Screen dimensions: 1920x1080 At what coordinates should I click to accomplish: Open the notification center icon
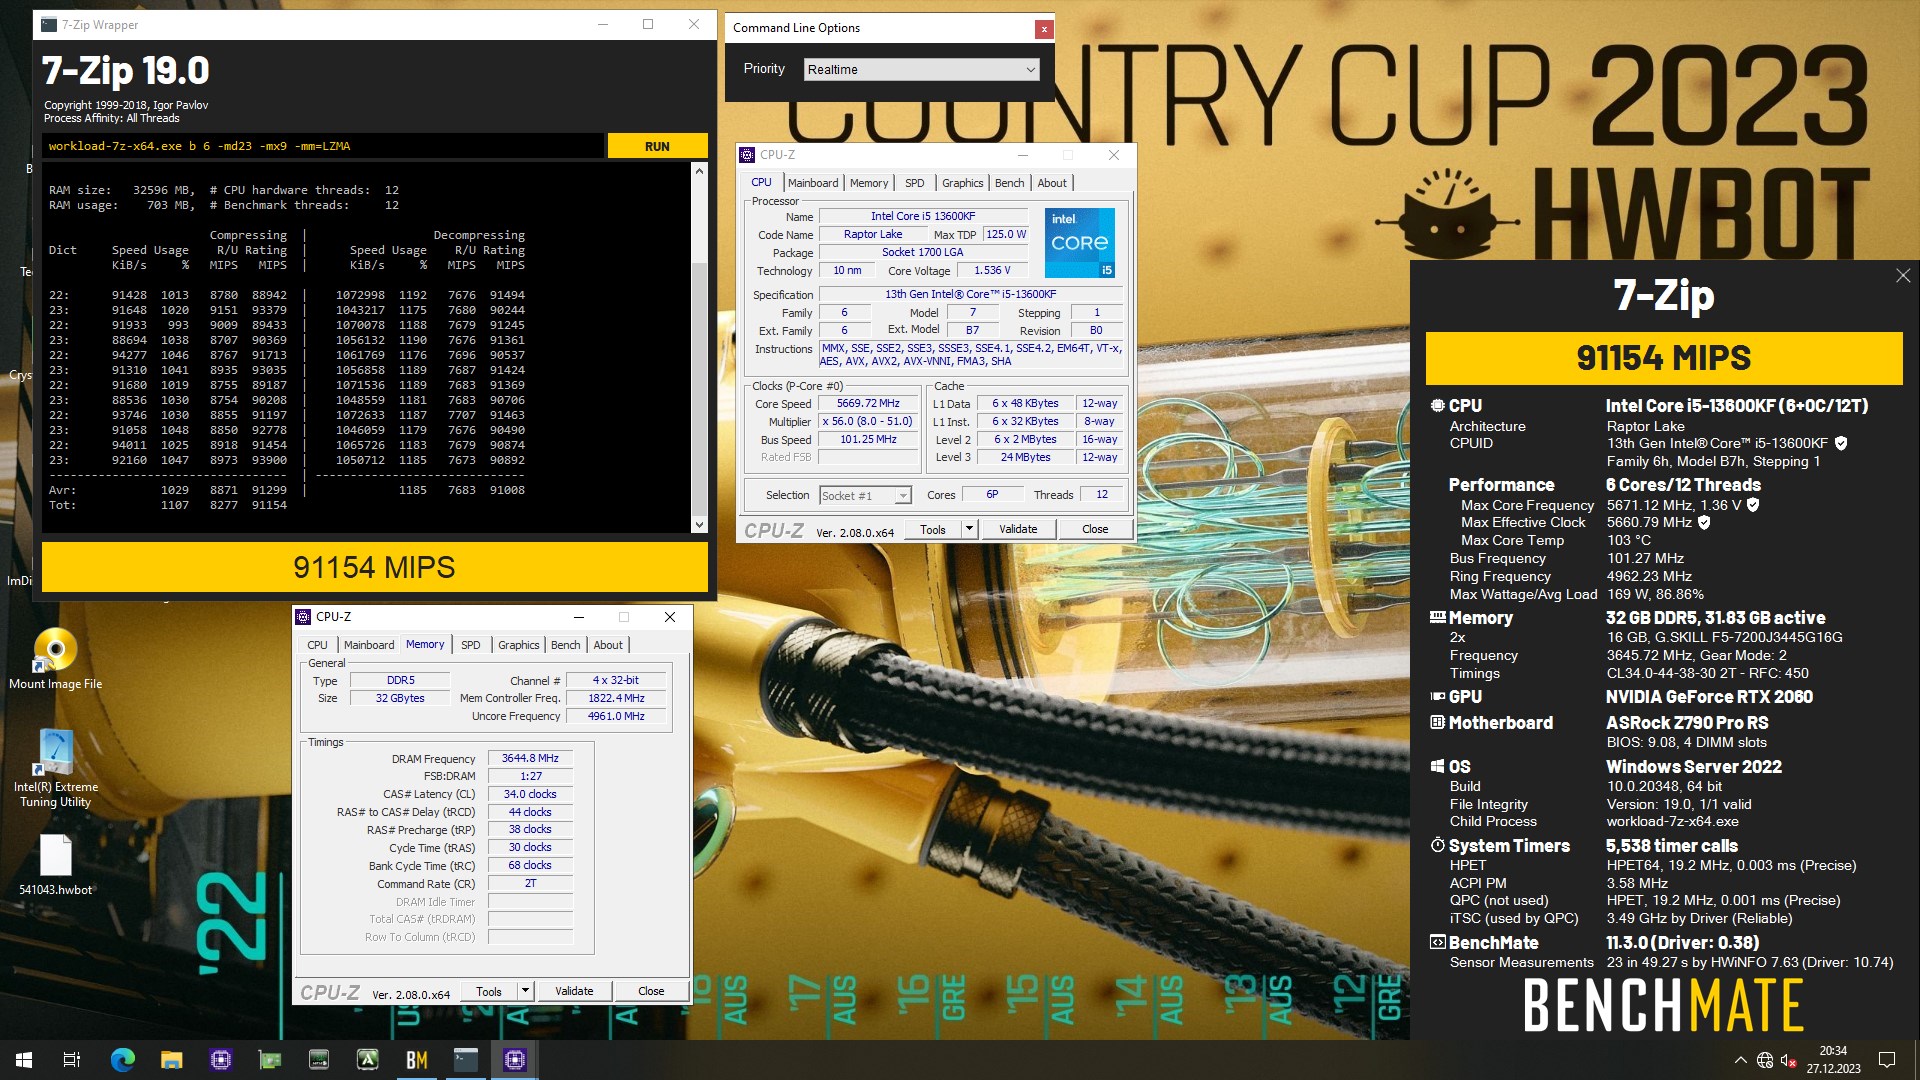click(1887, 1060)
